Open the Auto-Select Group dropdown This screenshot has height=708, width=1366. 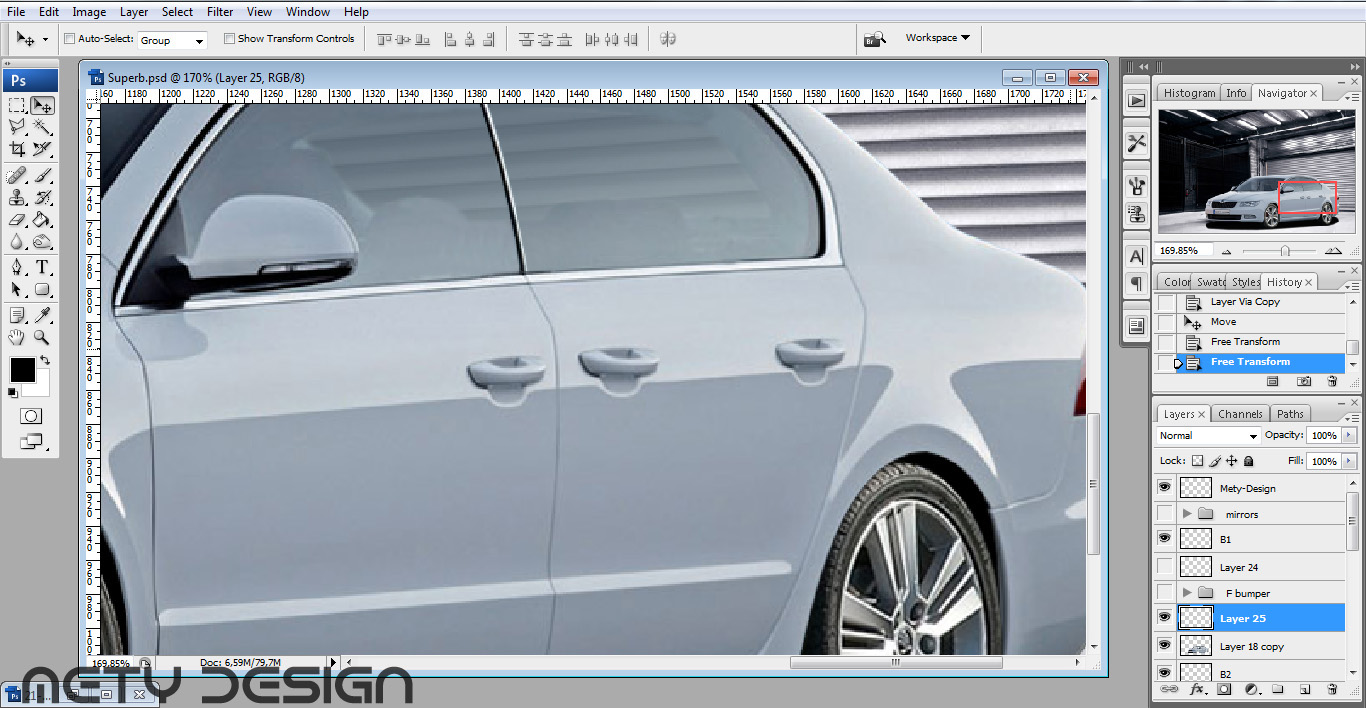[171, 40]
